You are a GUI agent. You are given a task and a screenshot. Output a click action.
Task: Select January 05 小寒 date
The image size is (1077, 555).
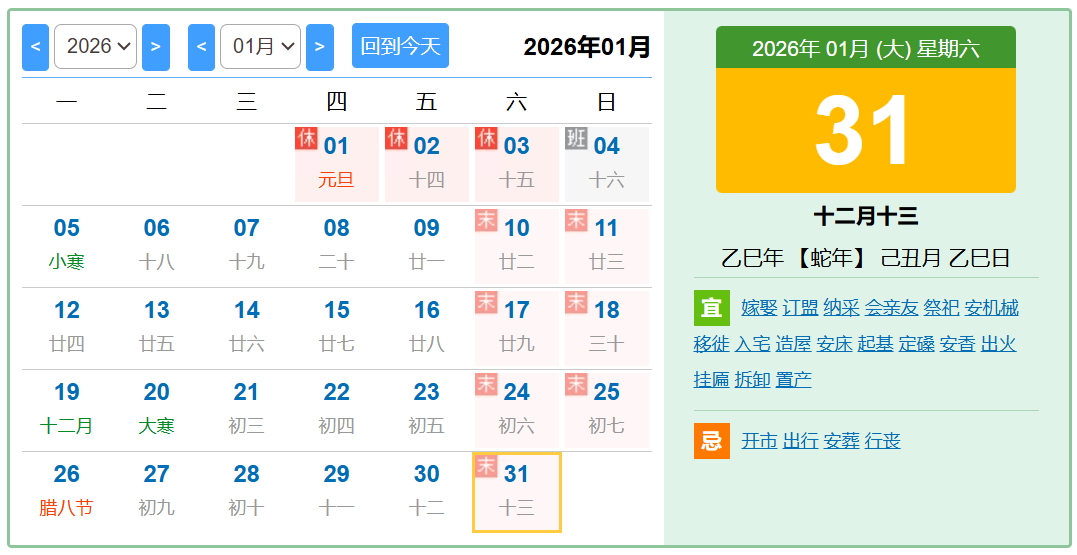67,245
